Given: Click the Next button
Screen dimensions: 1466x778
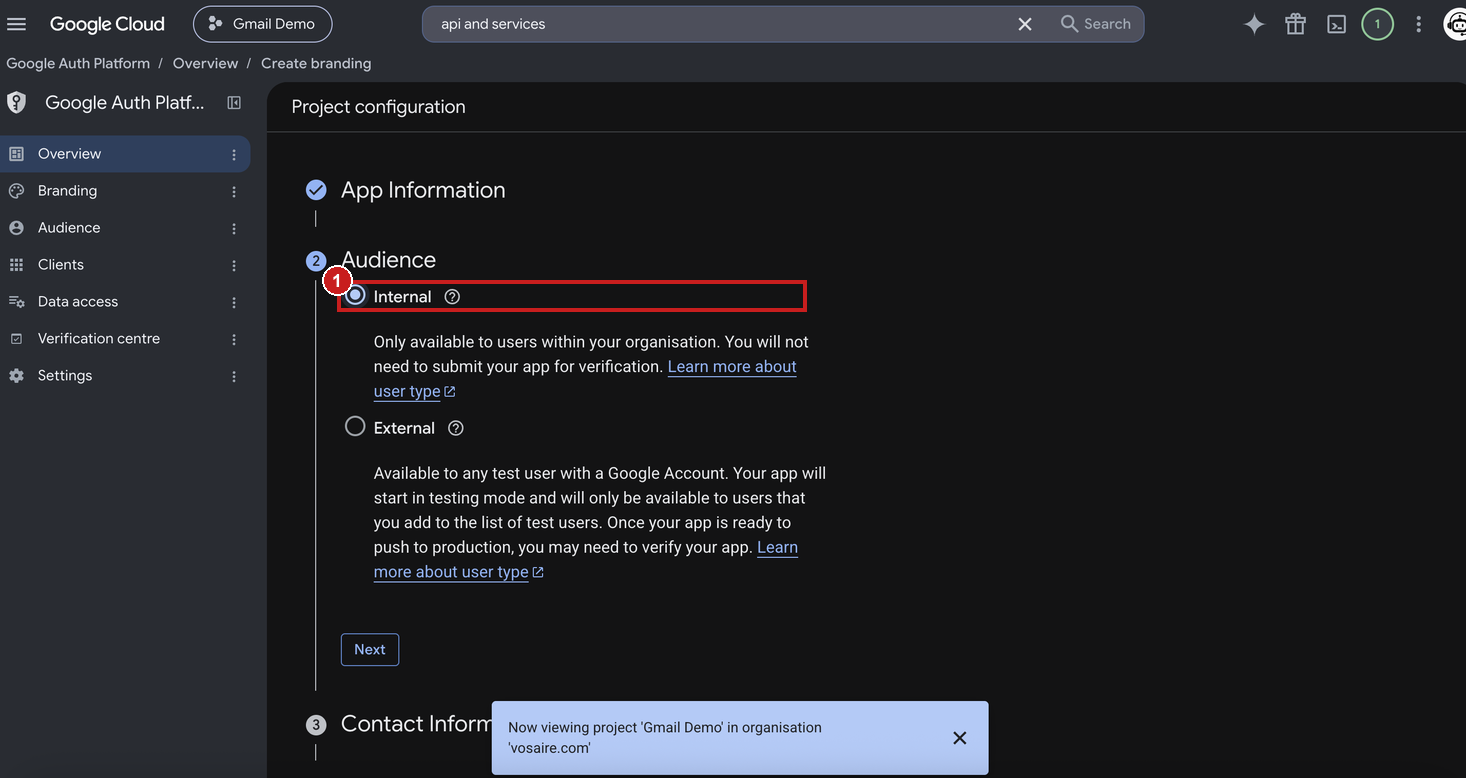Looking at the screenshot, I should [370, 649].
